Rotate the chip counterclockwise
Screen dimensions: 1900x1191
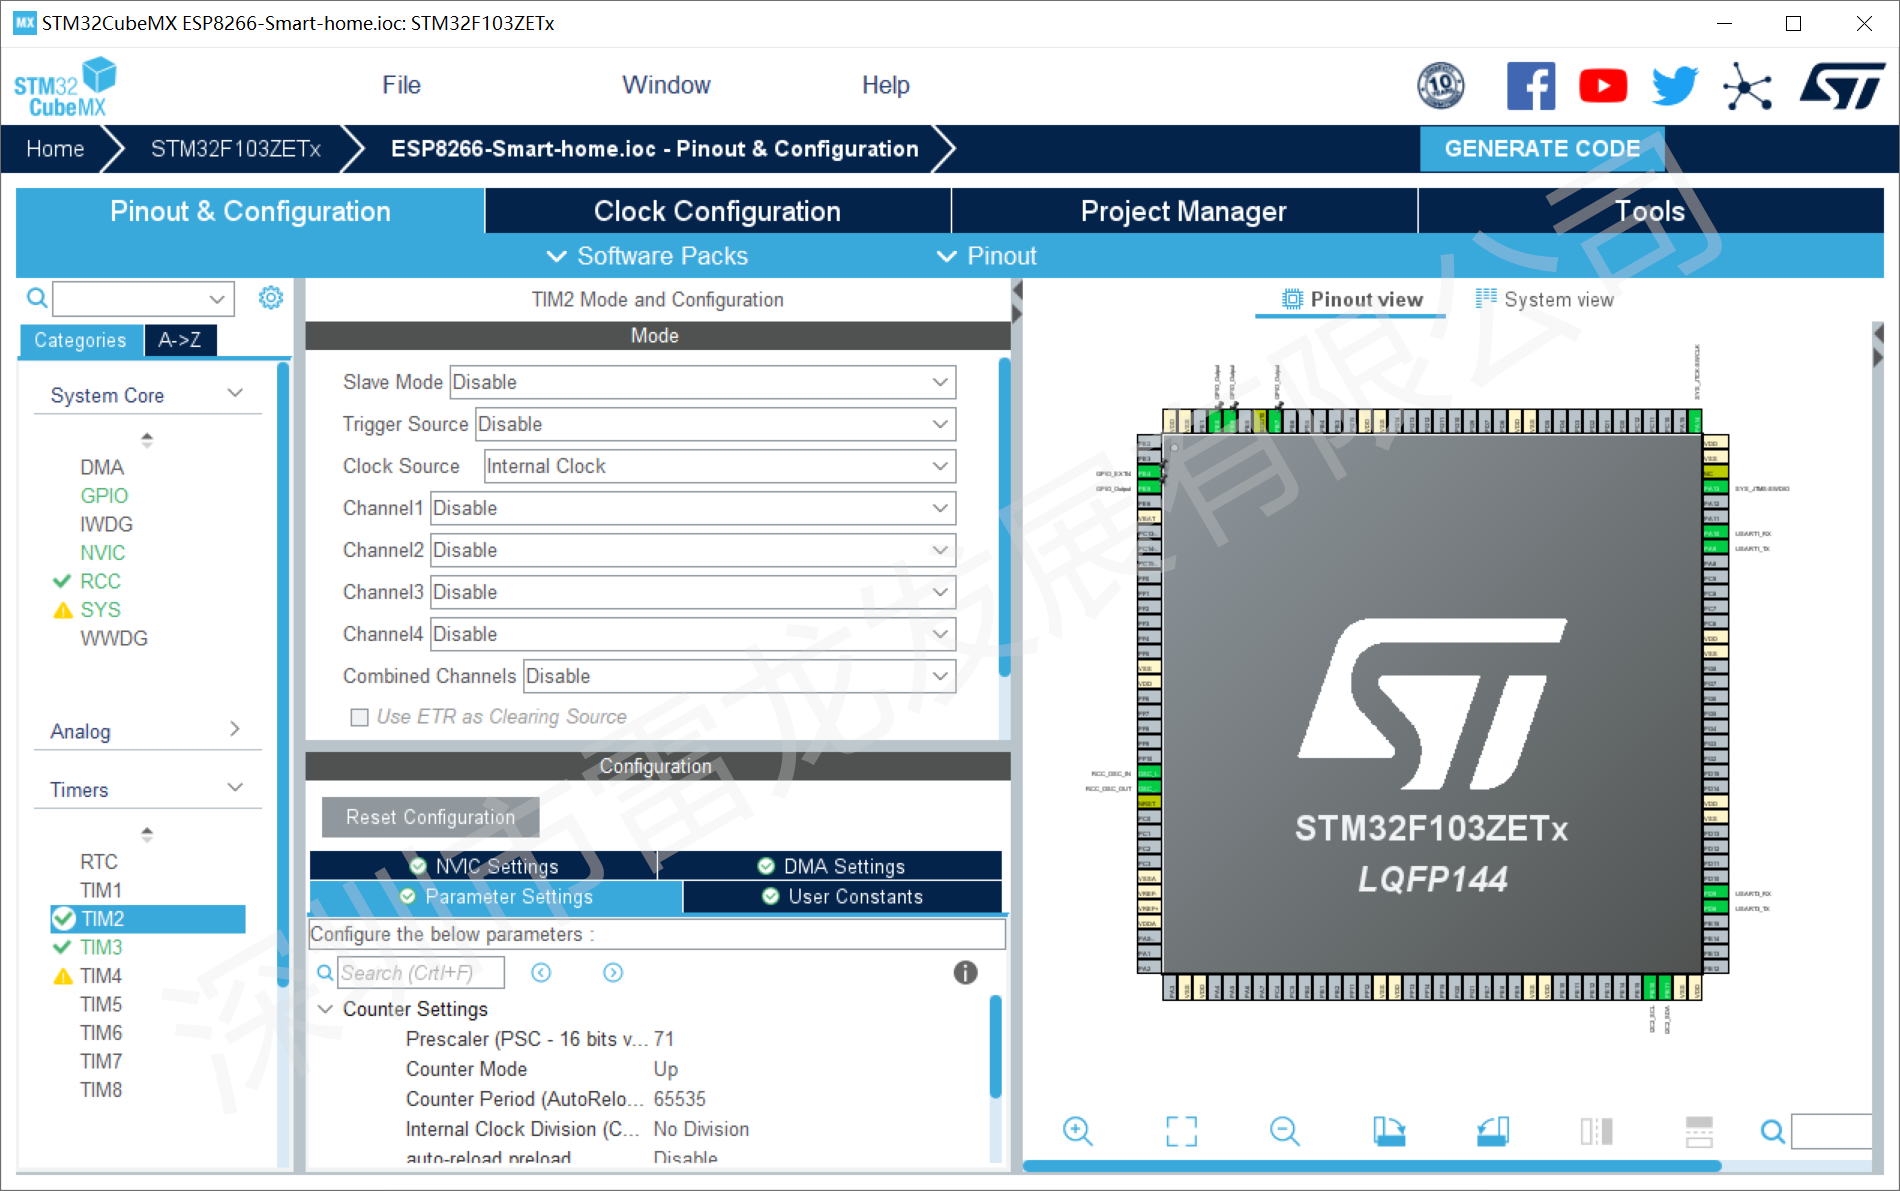(x=1494, y=1131)
